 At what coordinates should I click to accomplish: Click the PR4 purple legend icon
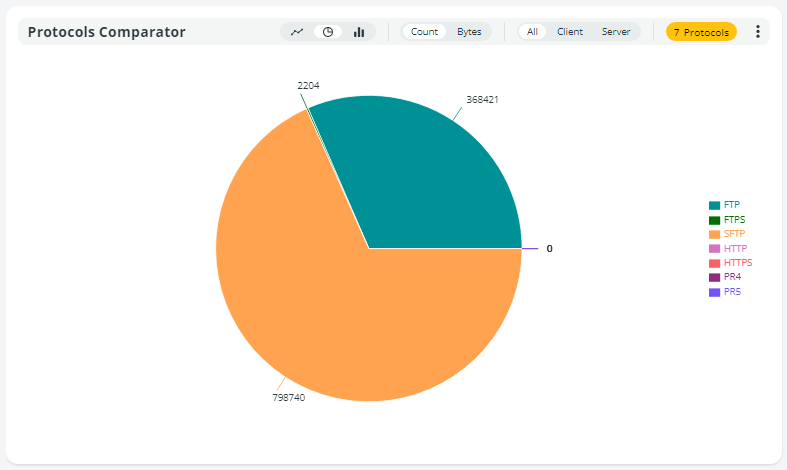click(x=714, y=277)
